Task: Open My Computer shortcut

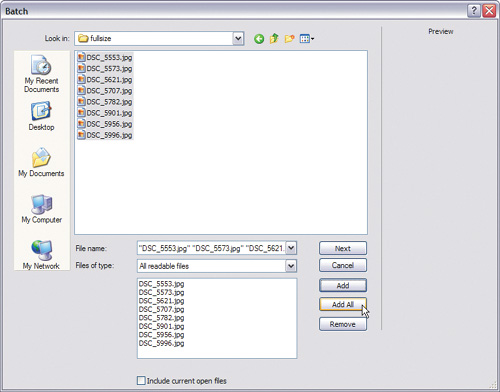Action: pos(41,209)
